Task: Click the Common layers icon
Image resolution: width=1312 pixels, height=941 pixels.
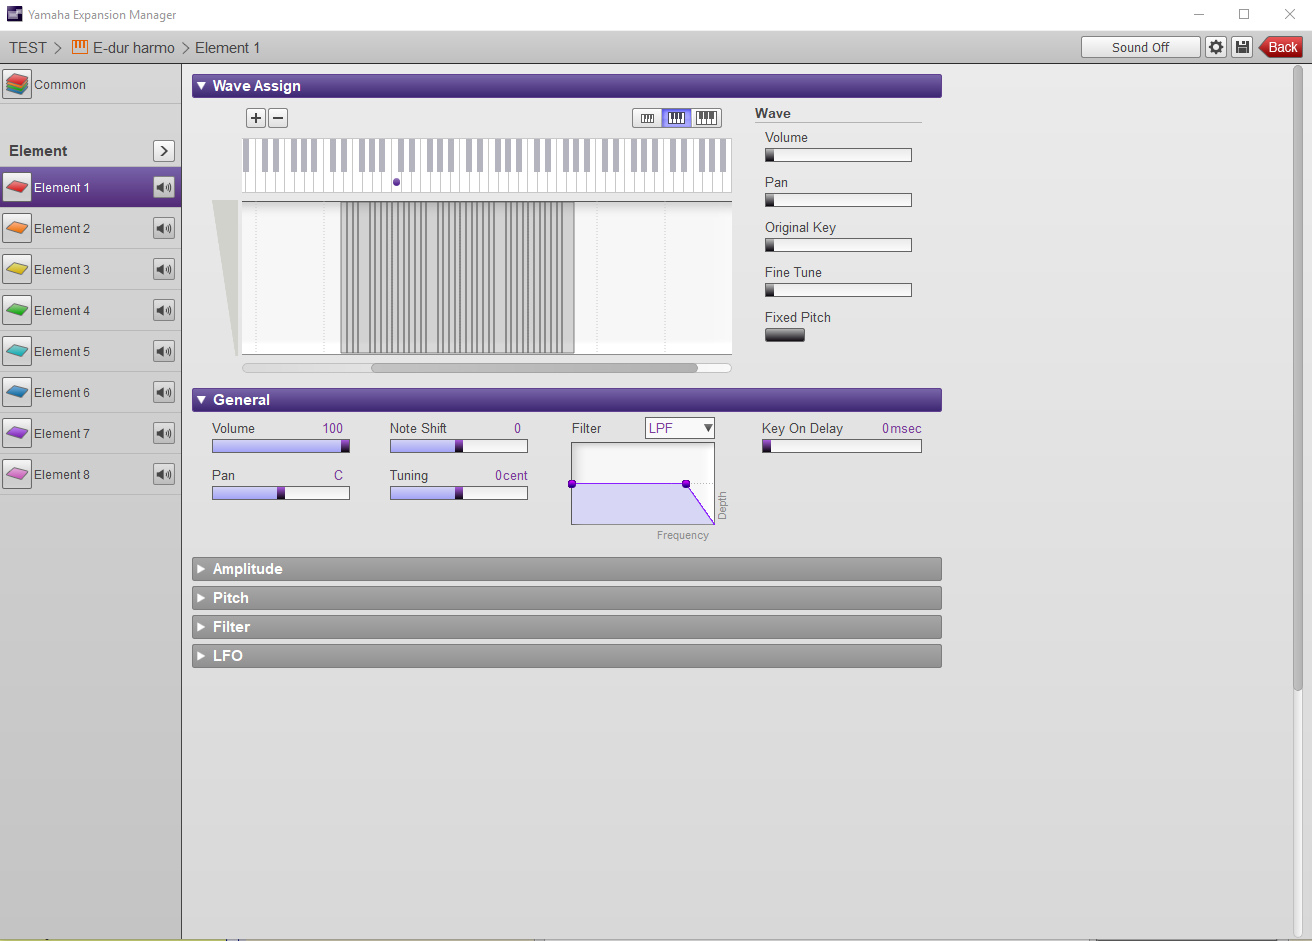Action: pyautogui.click(x=17, y=84)
